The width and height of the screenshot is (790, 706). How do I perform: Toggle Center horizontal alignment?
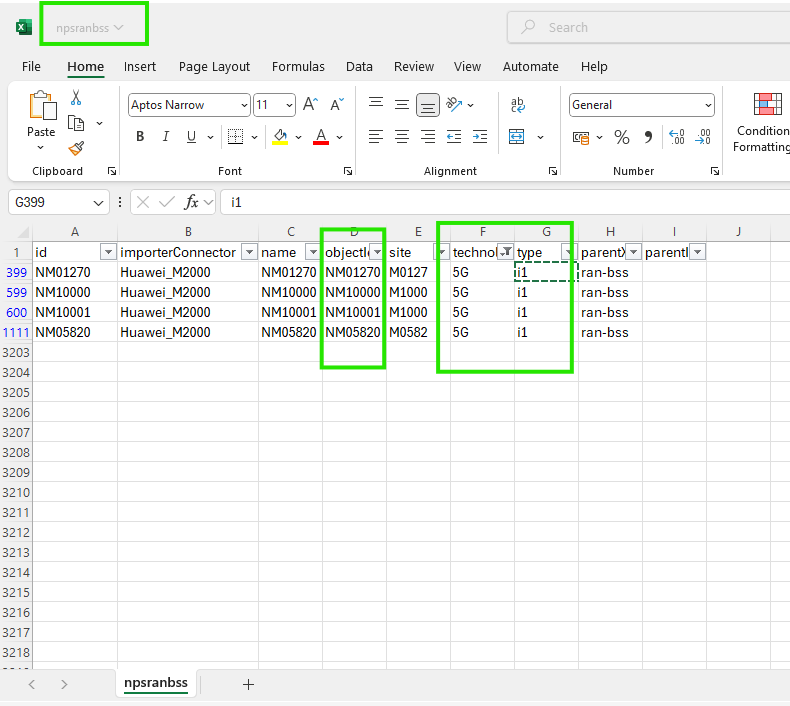click(x=402, y=137)
